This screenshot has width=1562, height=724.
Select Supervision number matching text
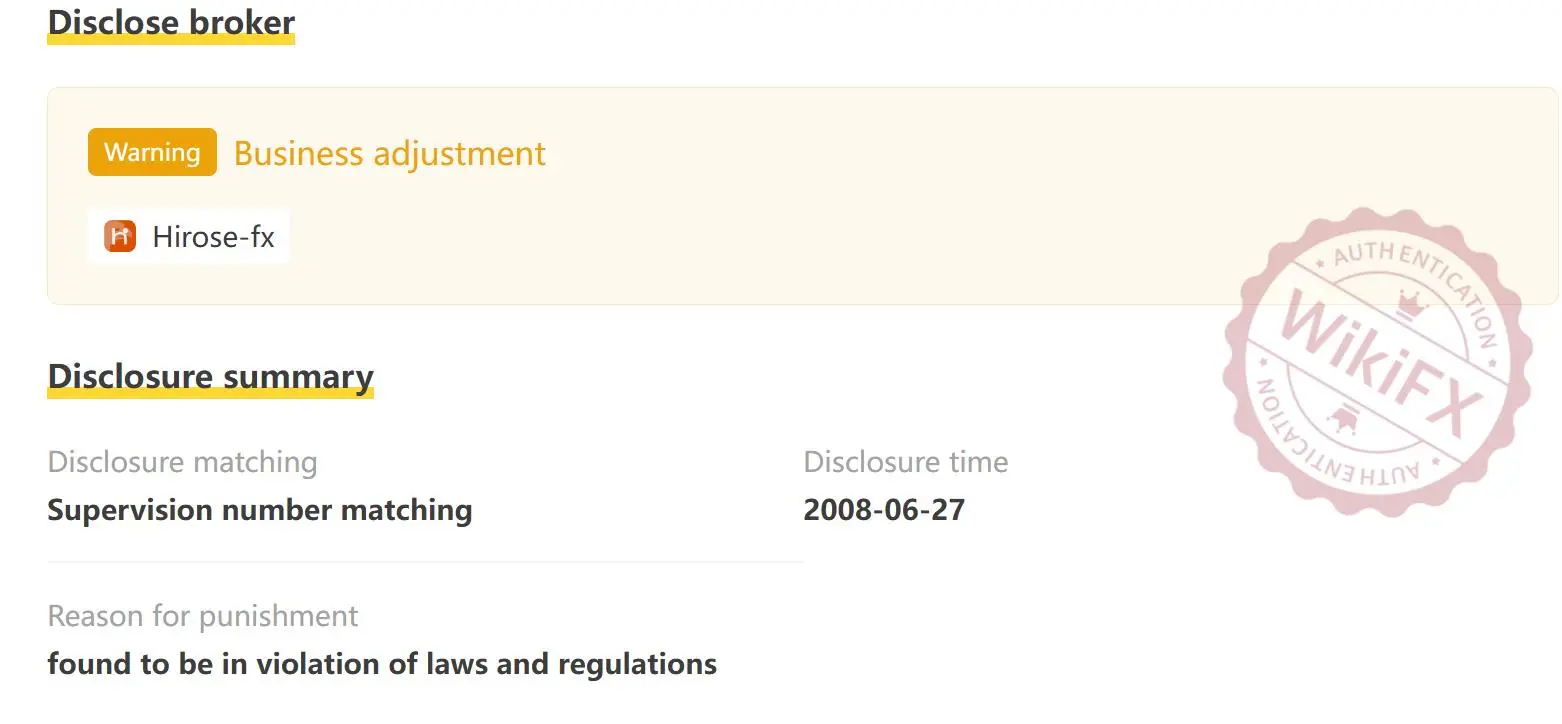[260, 510]
